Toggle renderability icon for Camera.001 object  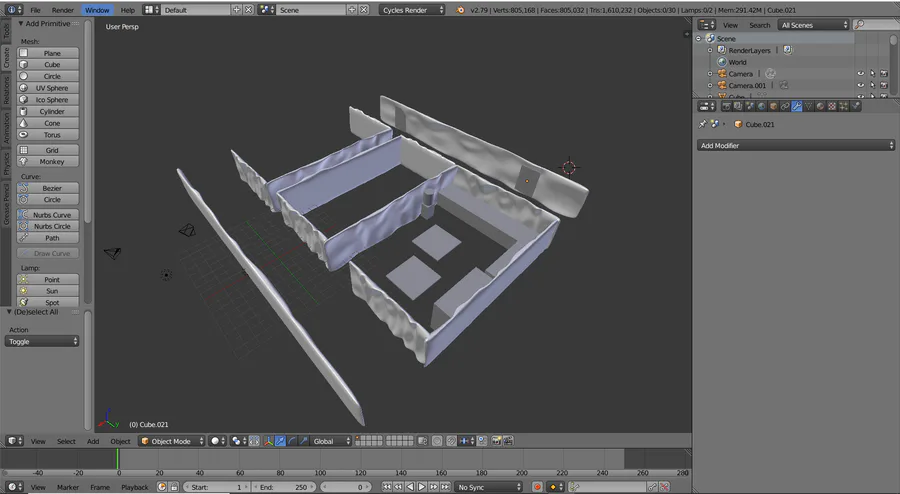point(884,85)
